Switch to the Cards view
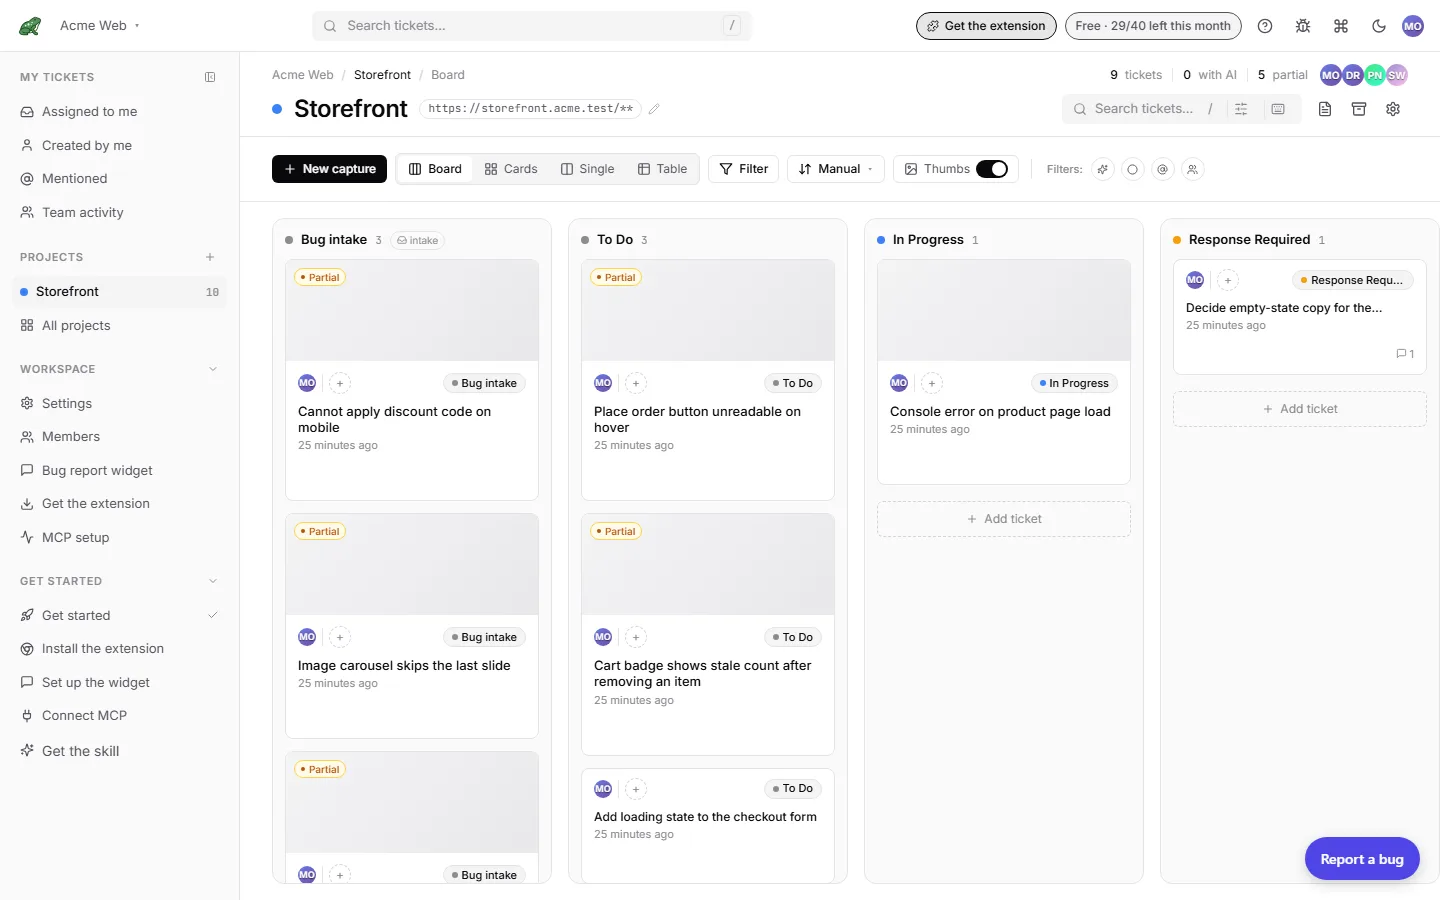 click(x=511, y=169)
